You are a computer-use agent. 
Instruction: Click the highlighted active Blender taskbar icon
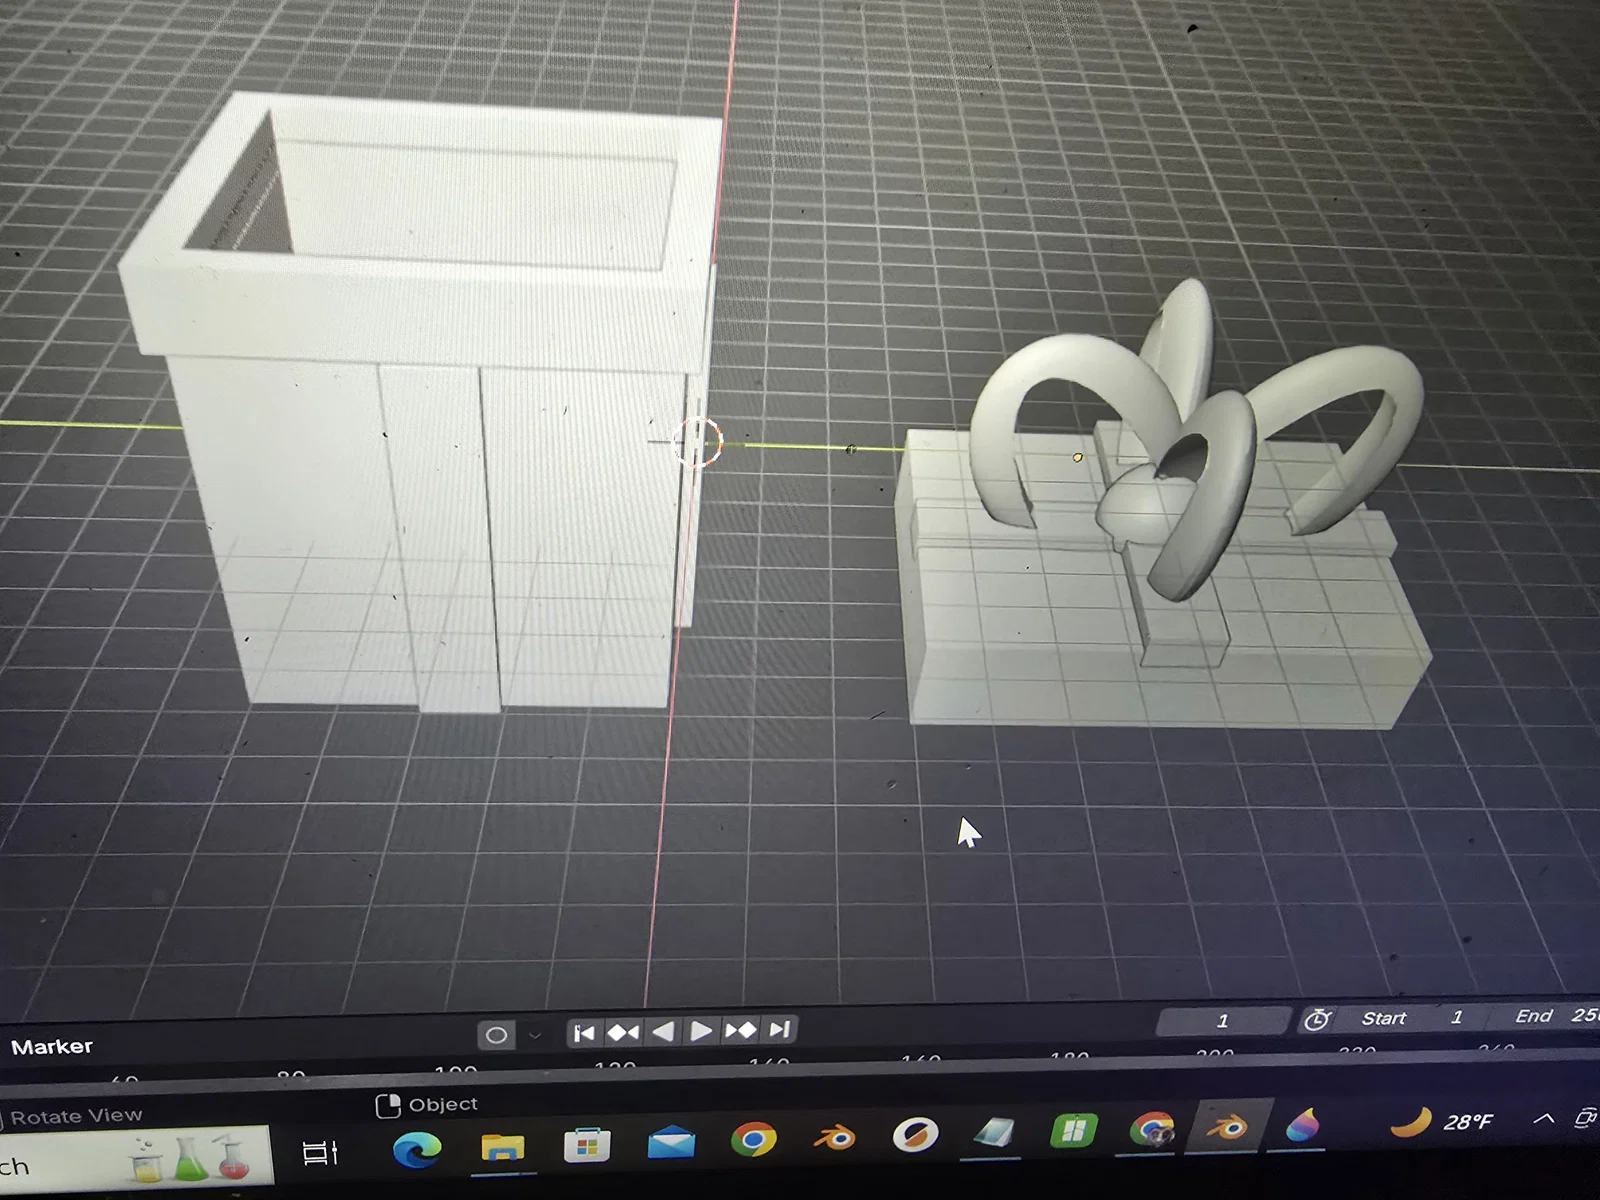(1229, 1127)
